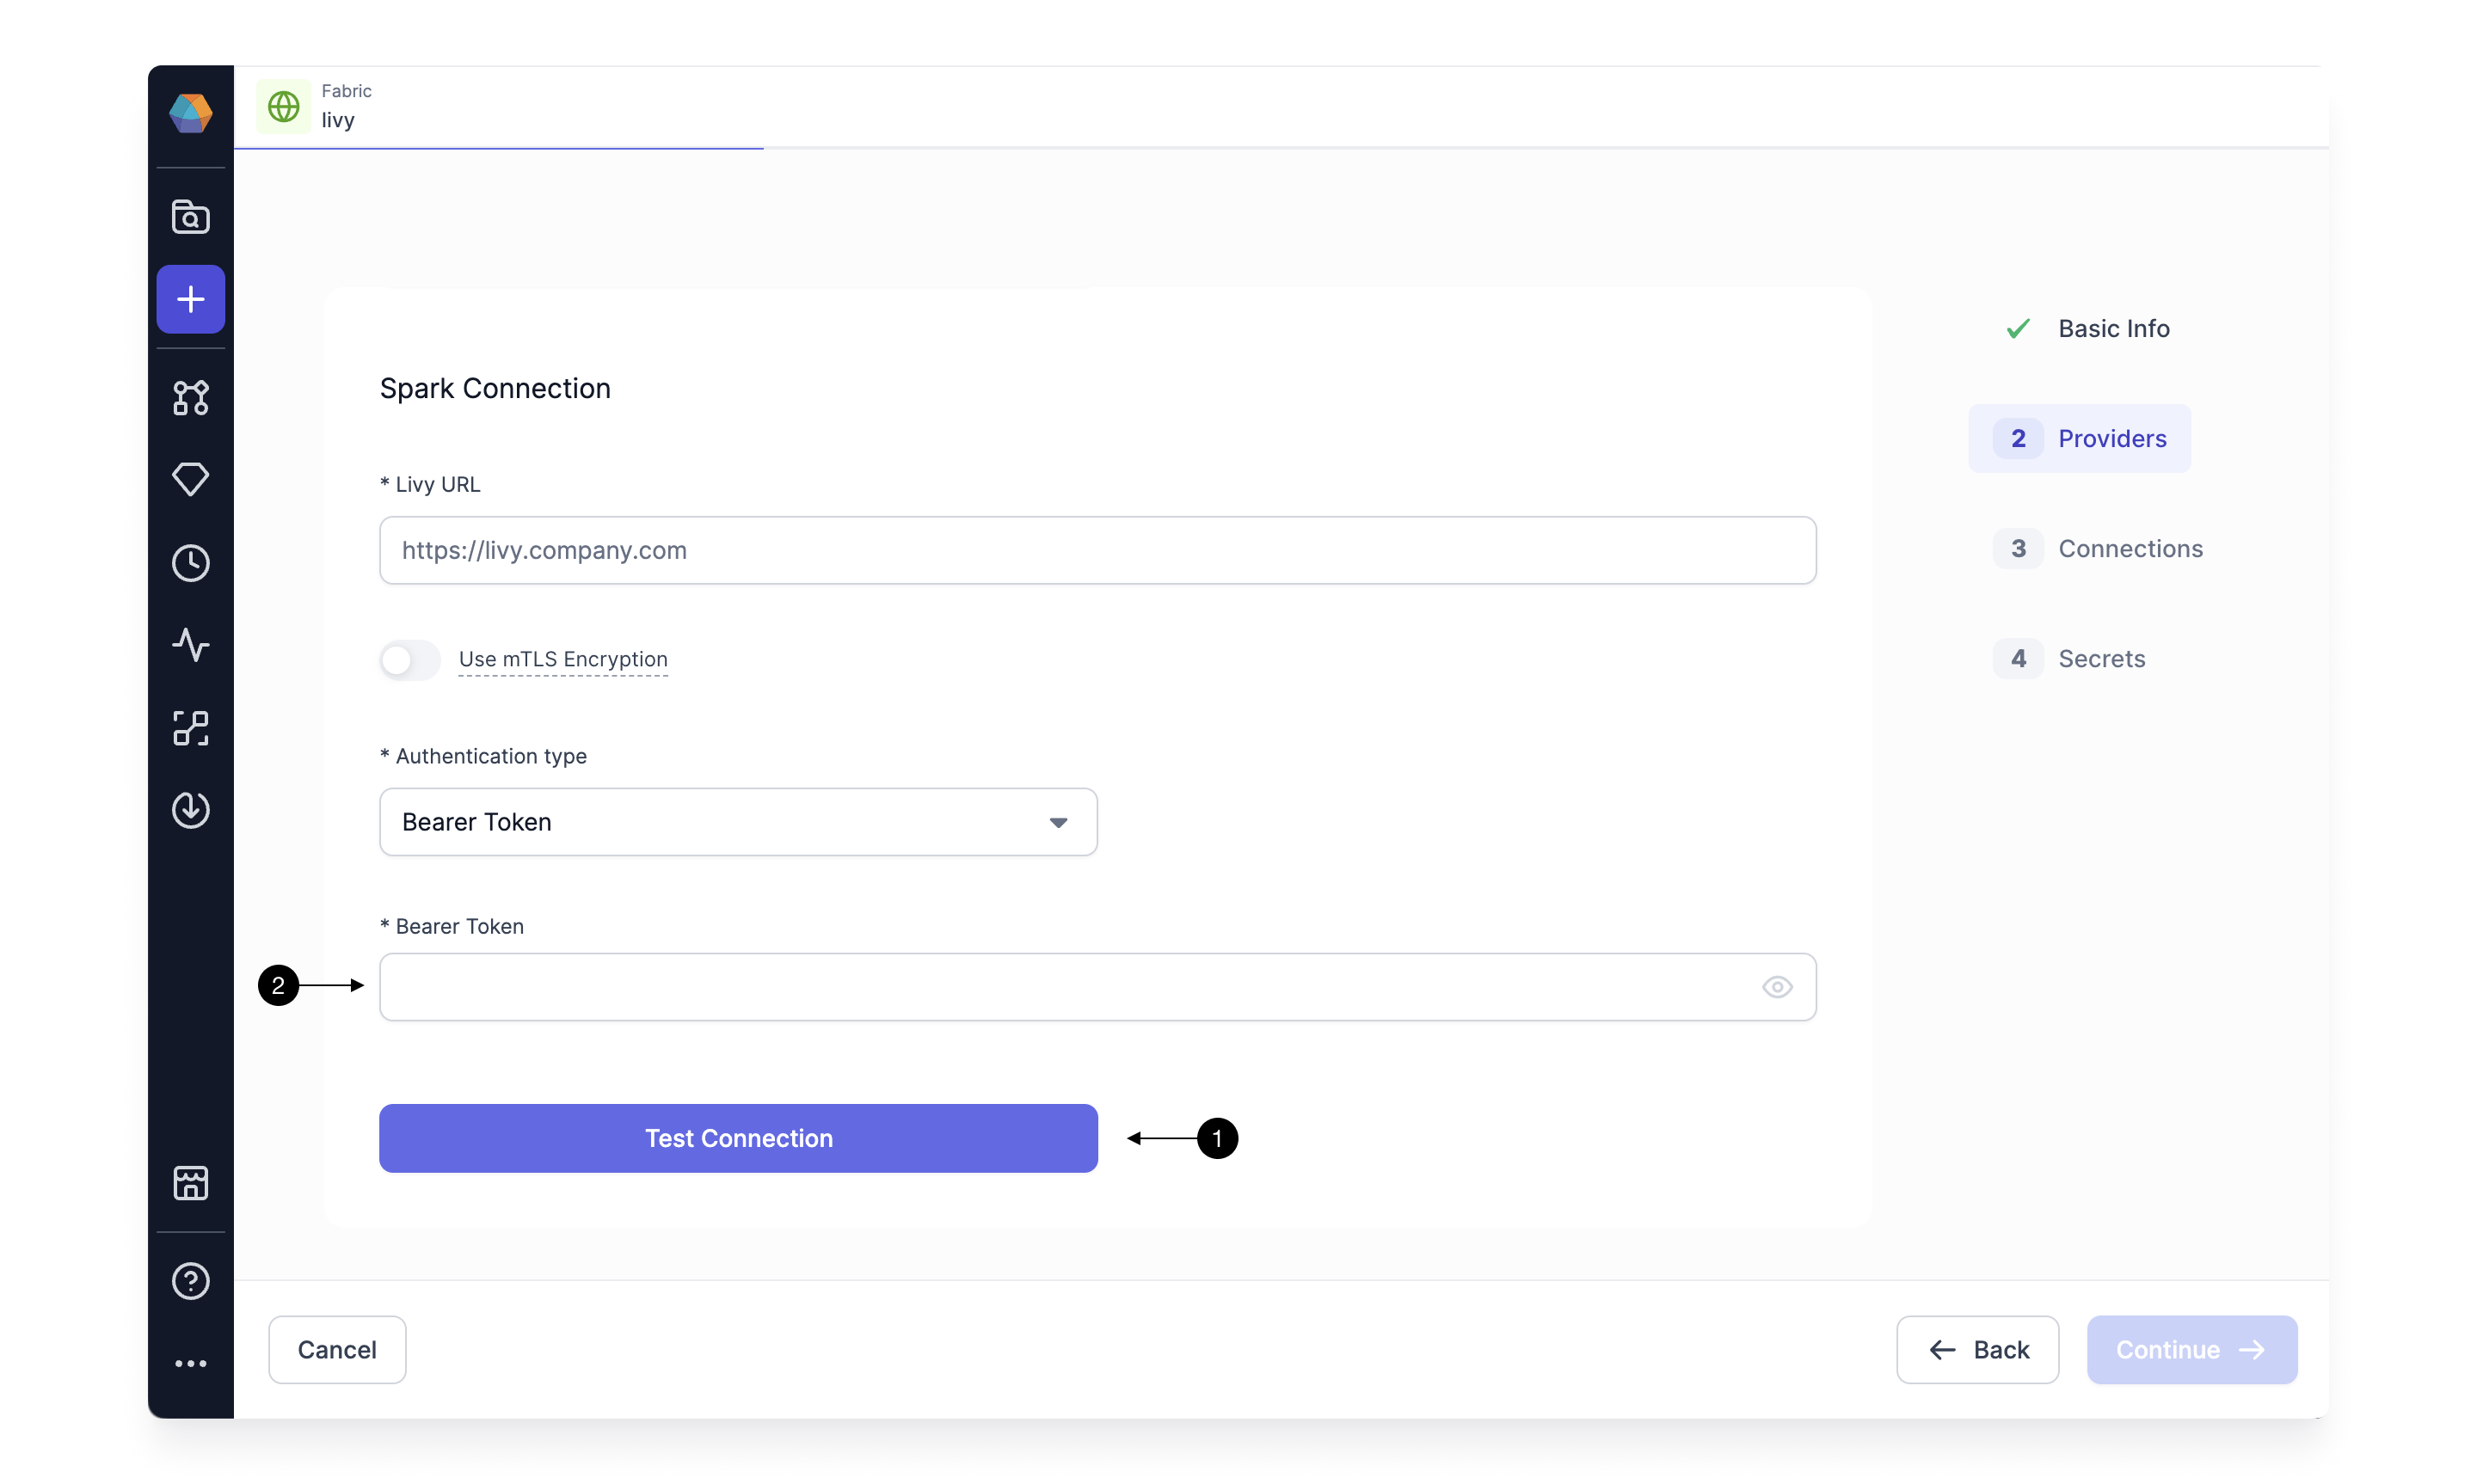Click the clock/history icon in sidebar
Viewport: 2477px width, 1484px height.
pyautogui.click(x=189, y=561)
